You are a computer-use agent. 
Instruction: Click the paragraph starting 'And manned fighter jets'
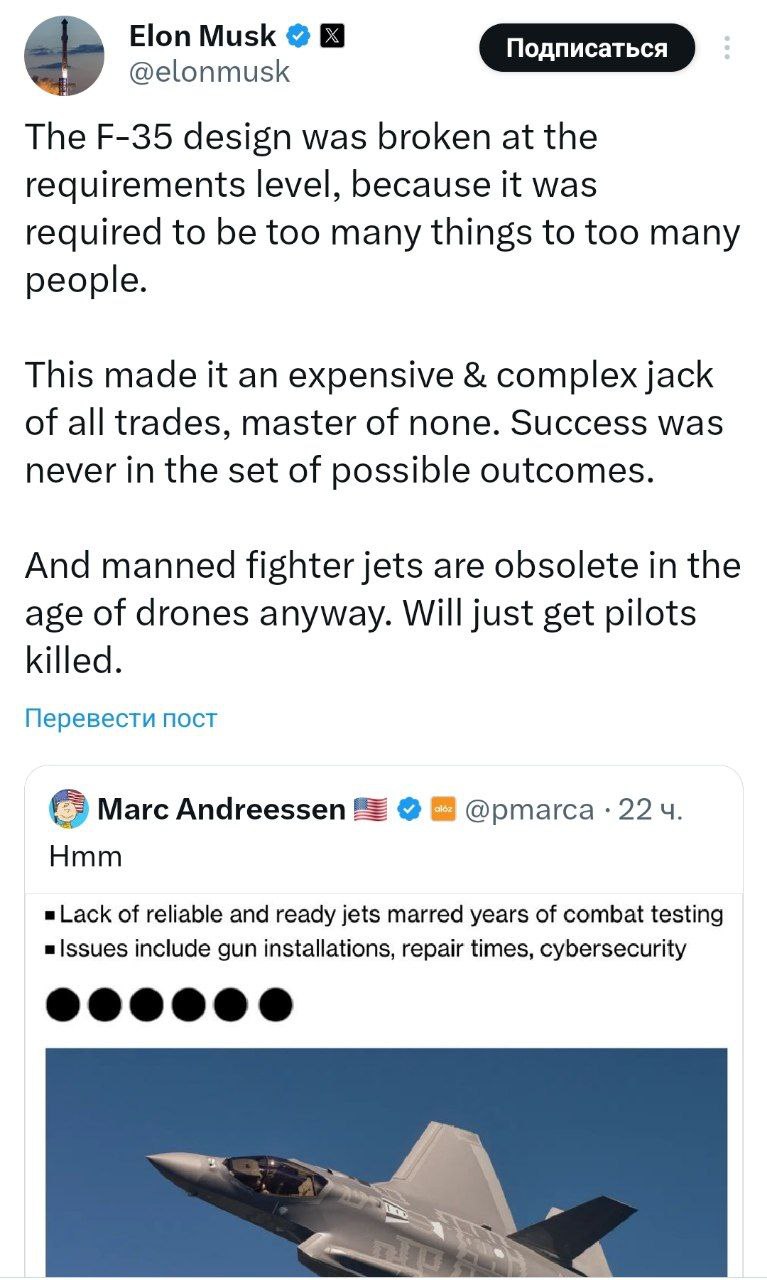click(x=382, y=613)
